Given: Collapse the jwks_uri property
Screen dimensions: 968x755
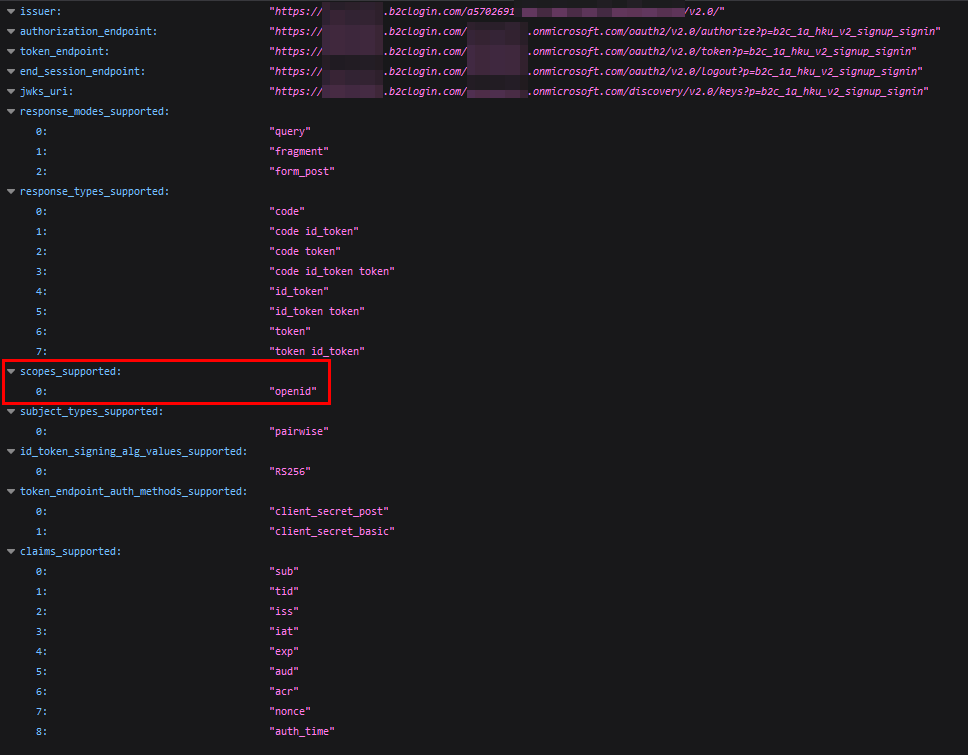Looking at the screenshot, I should [x=9, y=91].
